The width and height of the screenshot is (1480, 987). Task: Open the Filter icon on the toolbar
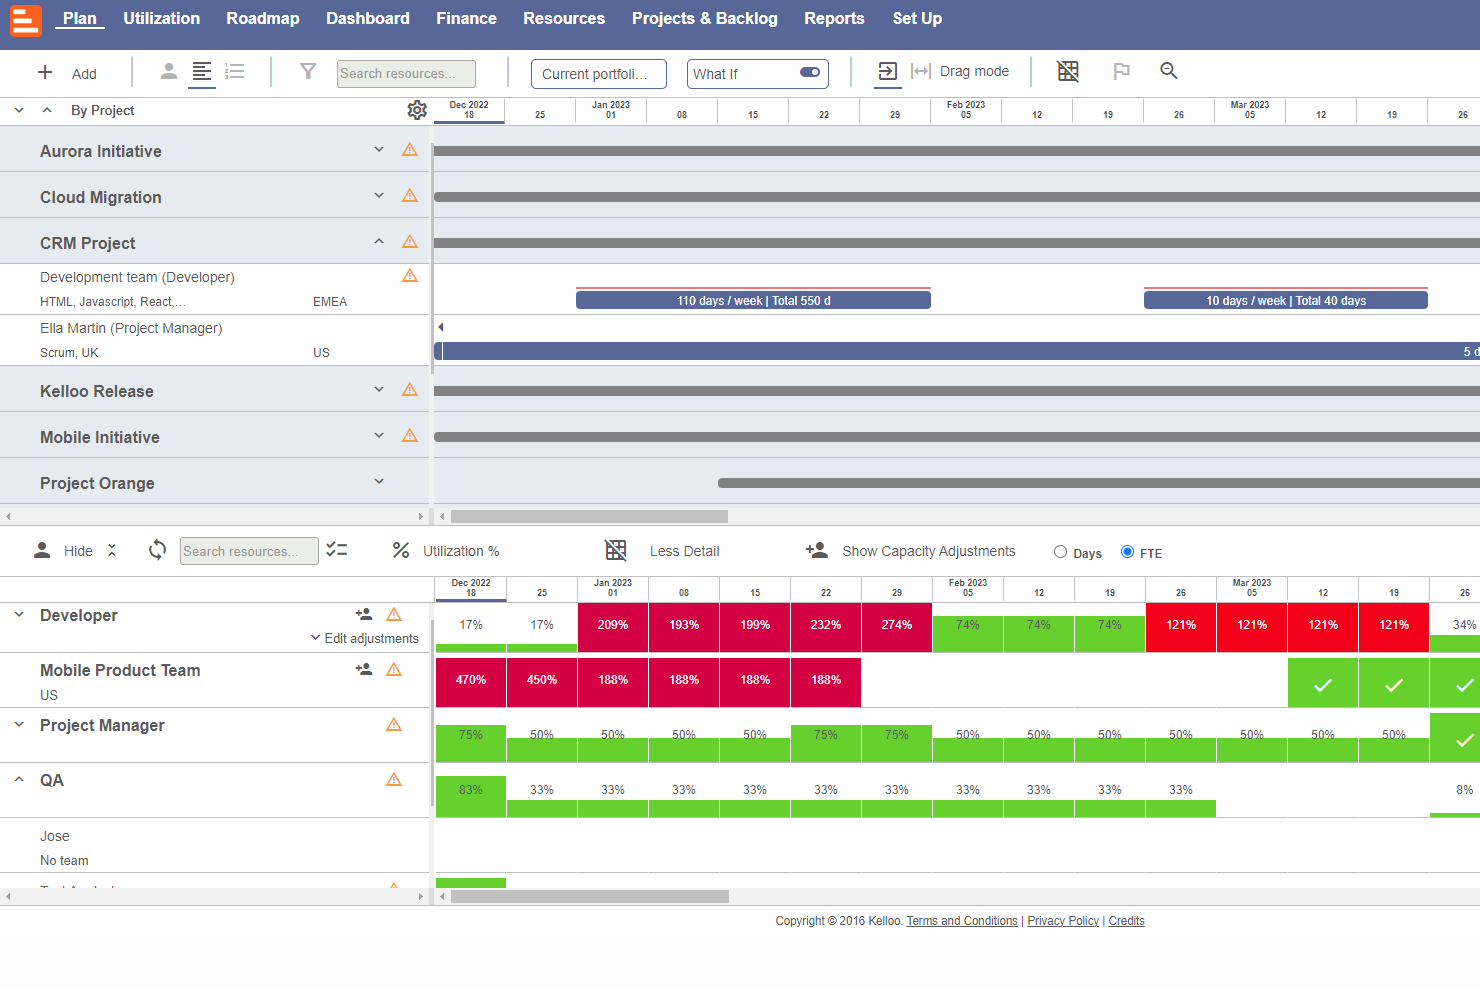tap(307, 71)
